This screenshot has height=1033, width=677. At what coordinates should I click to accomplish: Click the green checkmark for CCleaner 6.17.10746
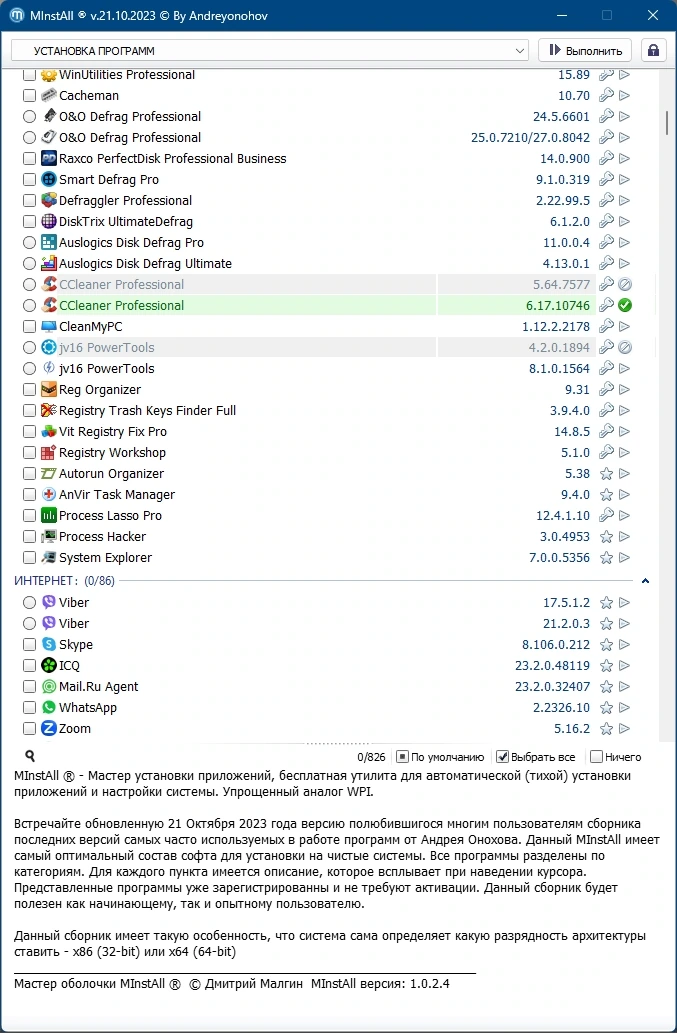click(x=625, y=305)
